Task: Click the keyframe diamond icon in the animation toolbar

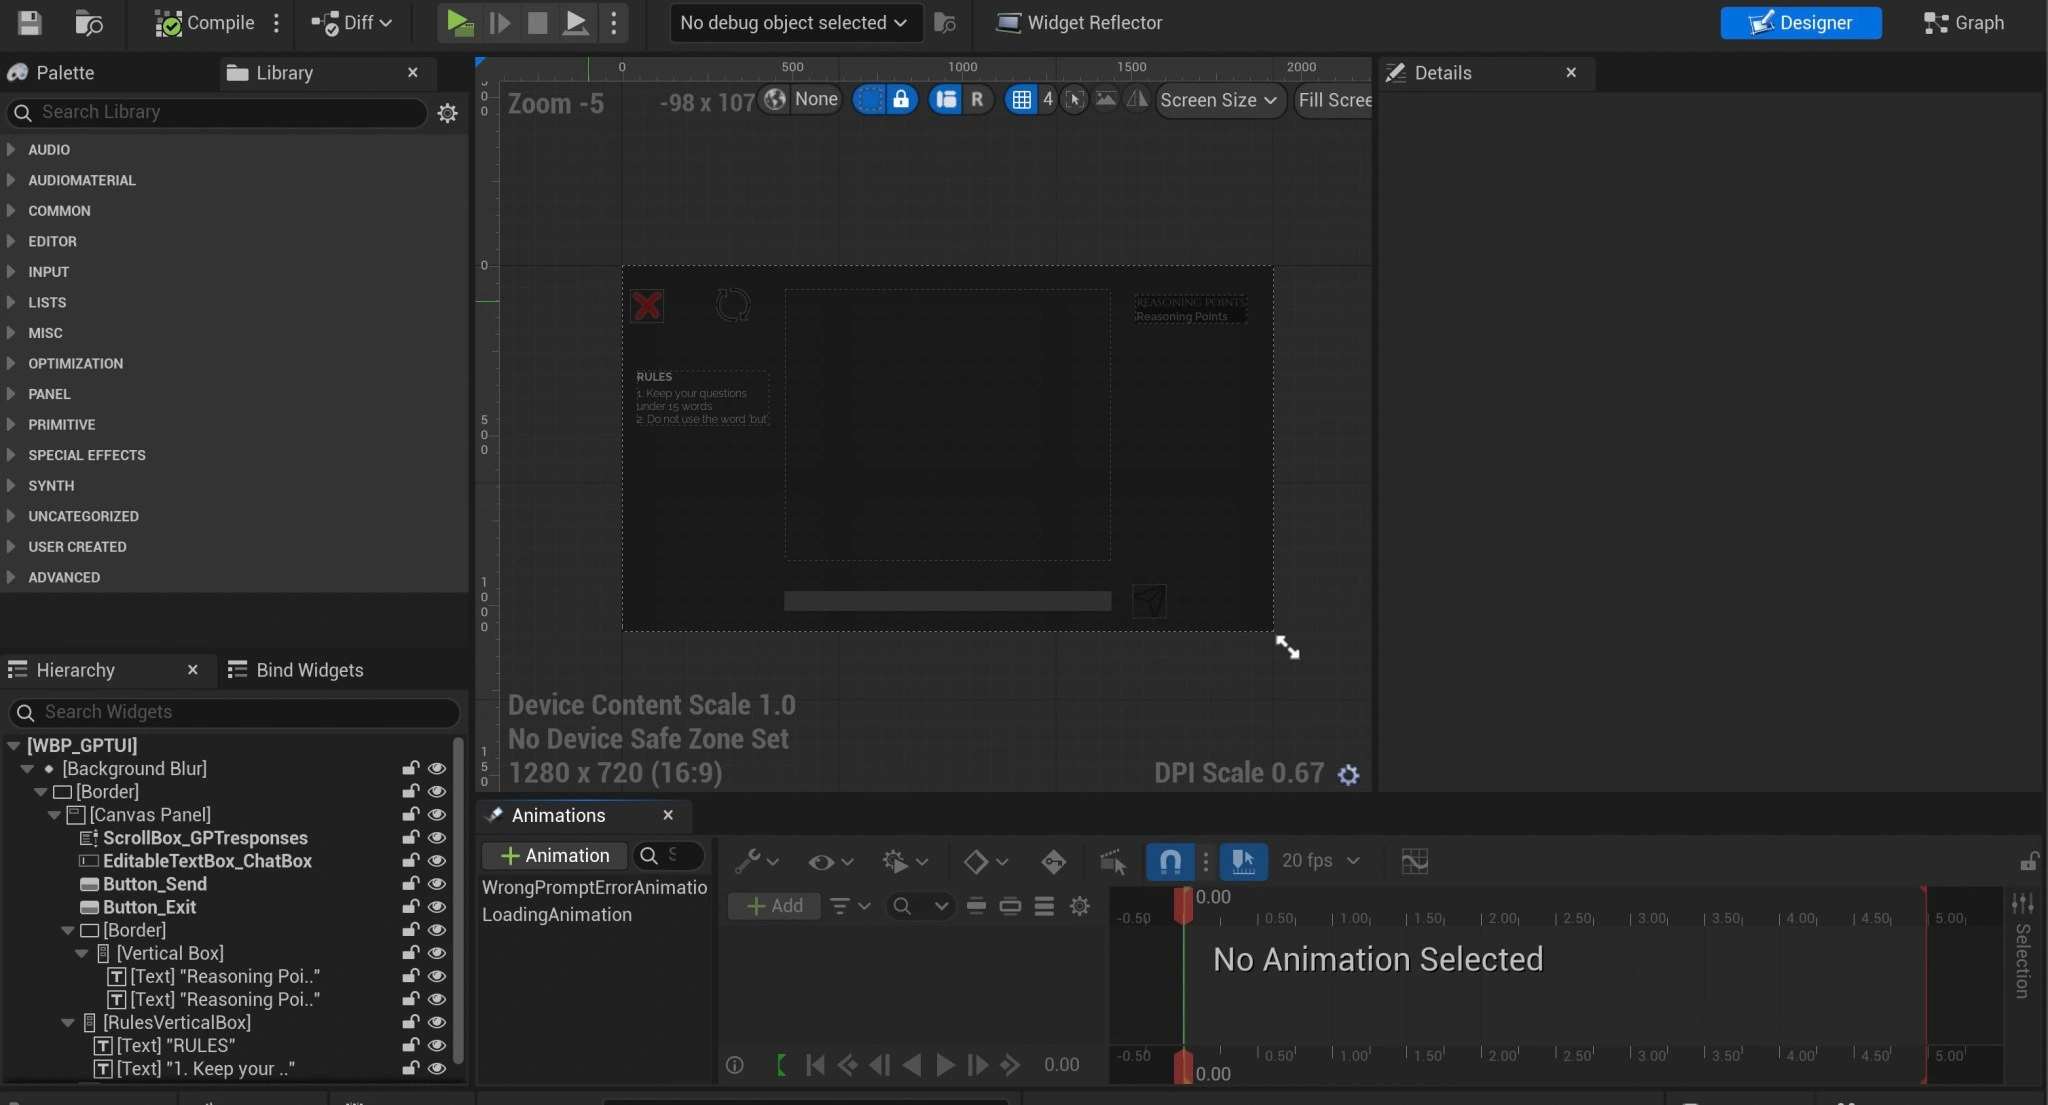Action: 975,861
